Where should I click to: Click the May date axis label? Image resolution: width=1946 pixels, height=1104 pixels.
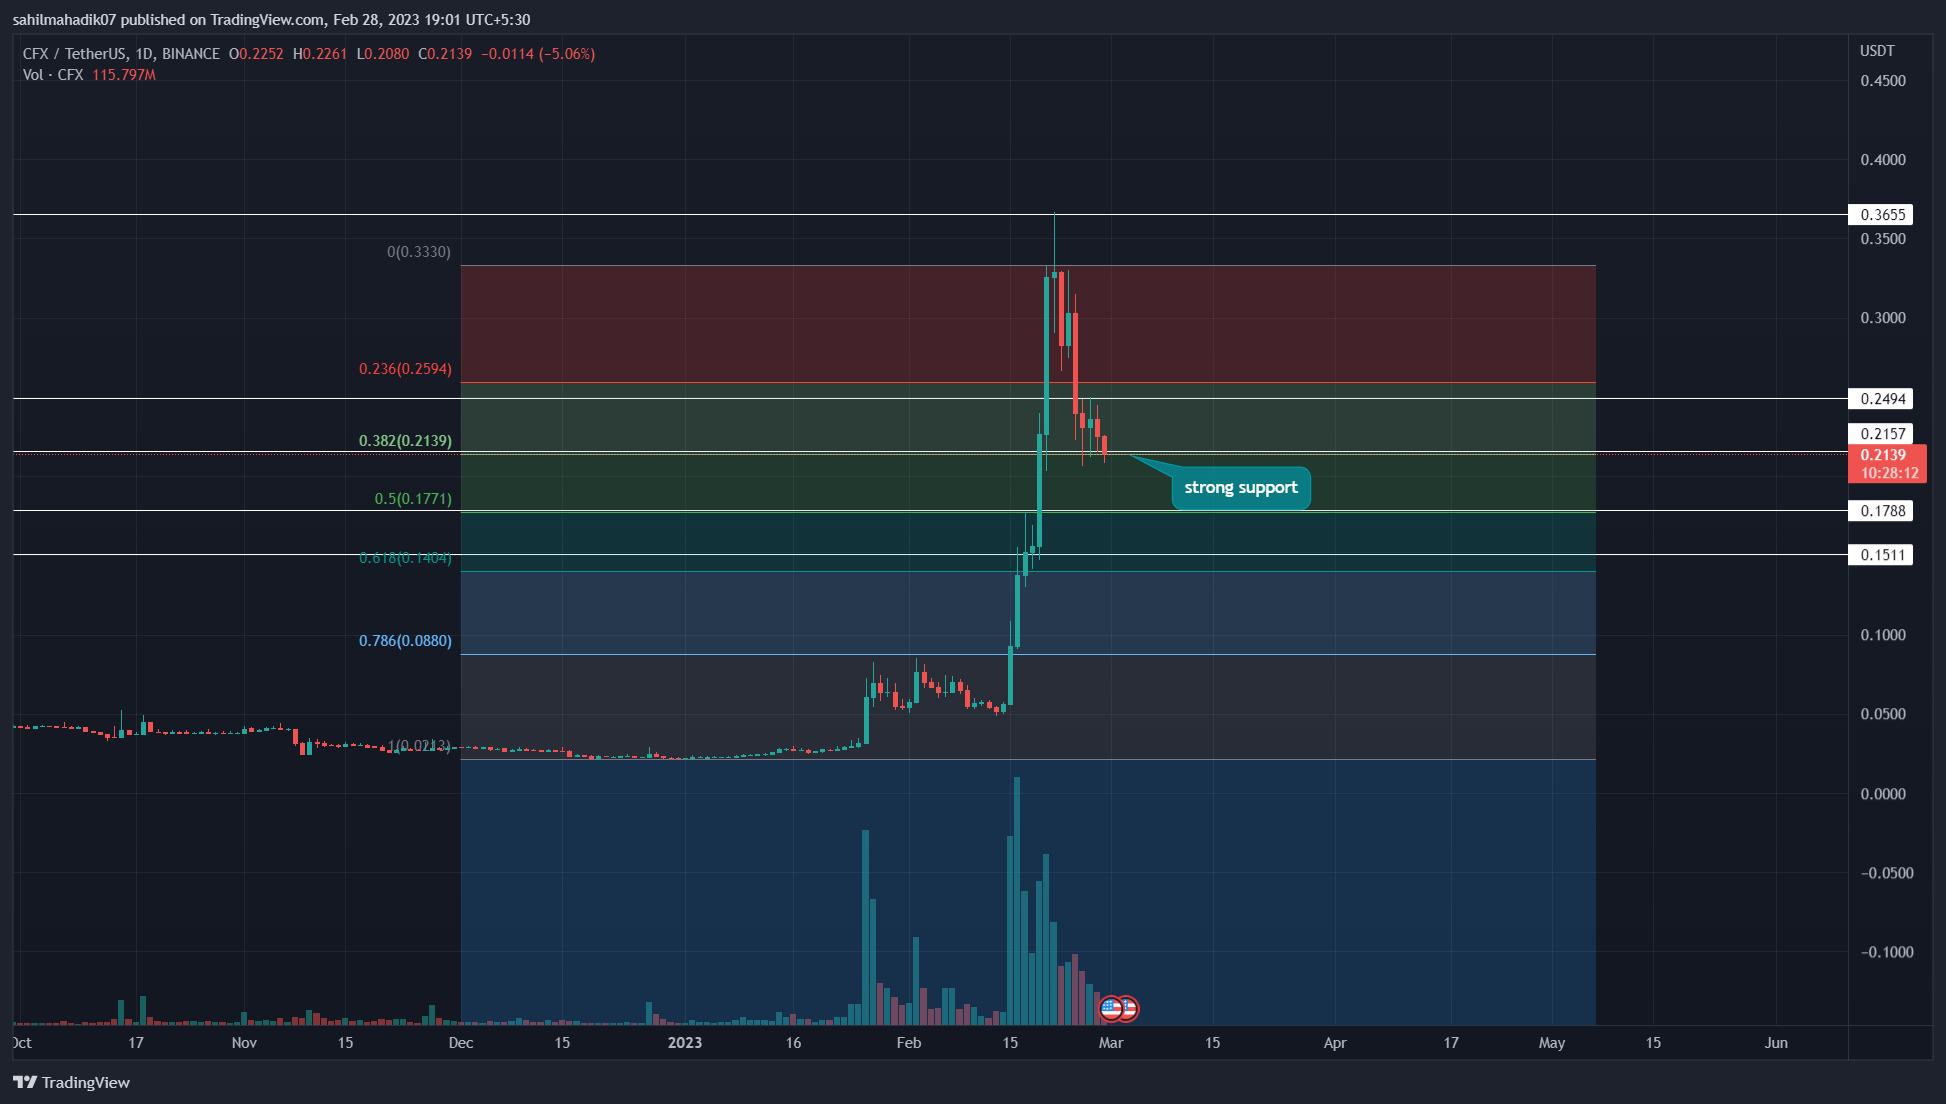coord(1552,1043)
